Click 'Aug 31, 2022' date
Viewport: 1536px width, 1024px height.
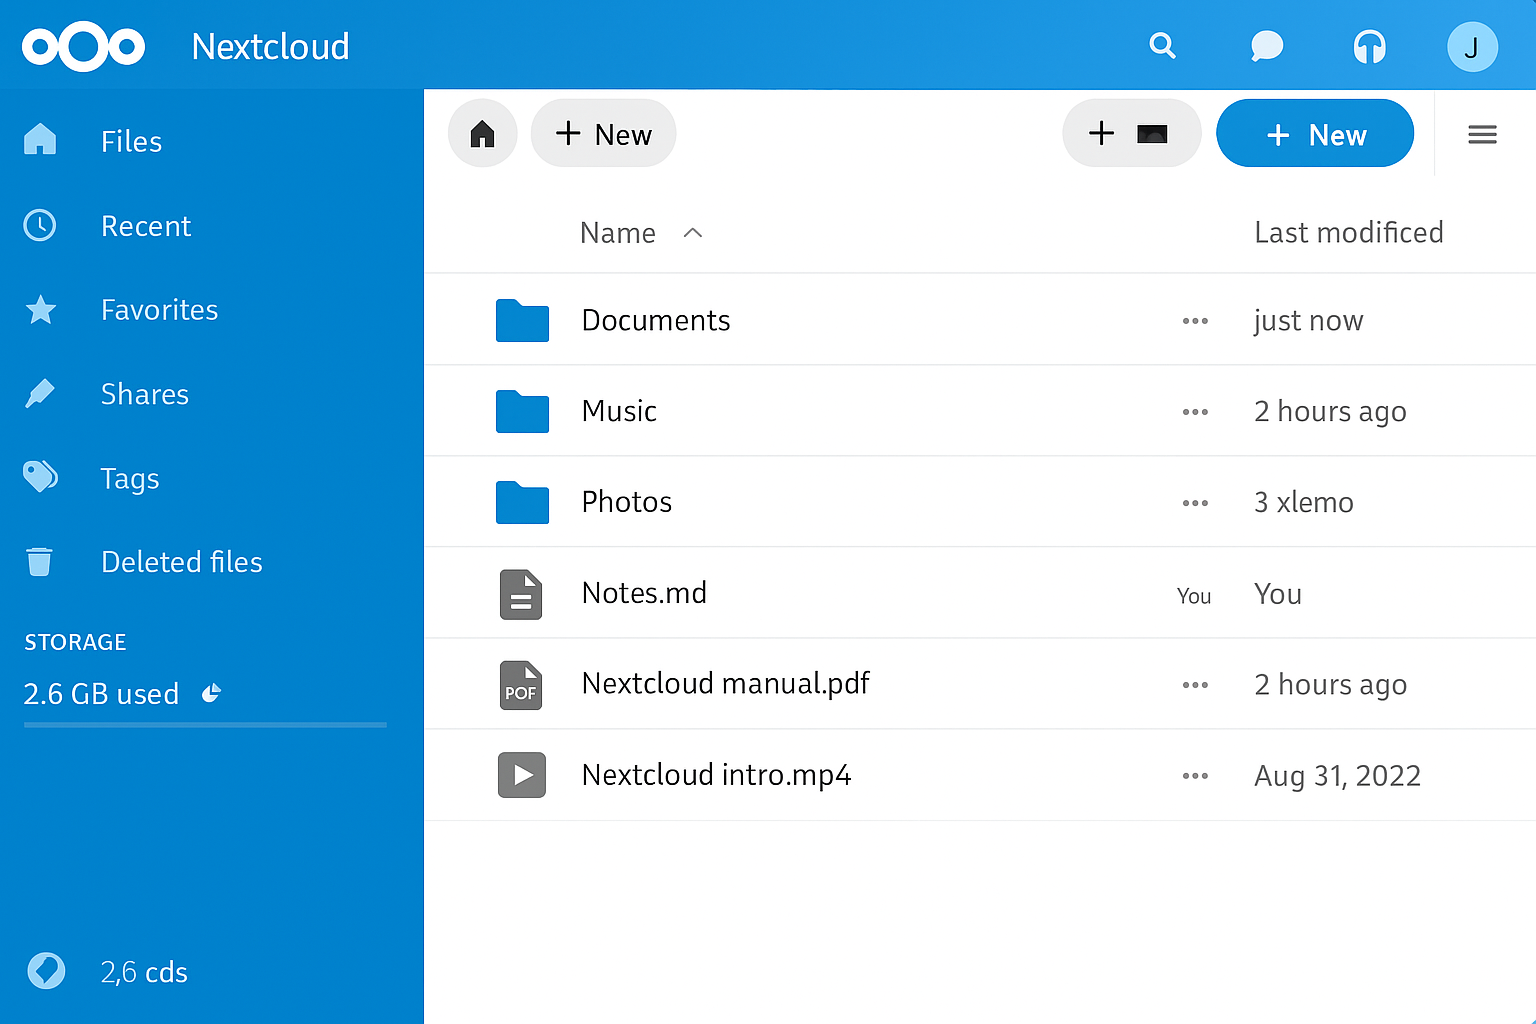[x=1338, y=776]
